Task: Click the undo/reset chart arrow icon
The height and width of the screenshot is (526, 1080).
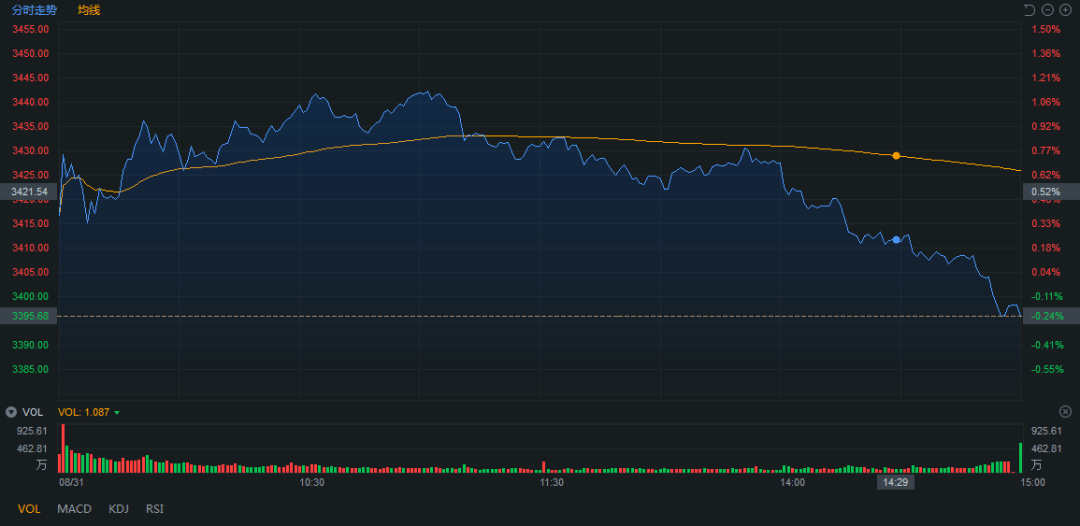Action: point(1029,10)
